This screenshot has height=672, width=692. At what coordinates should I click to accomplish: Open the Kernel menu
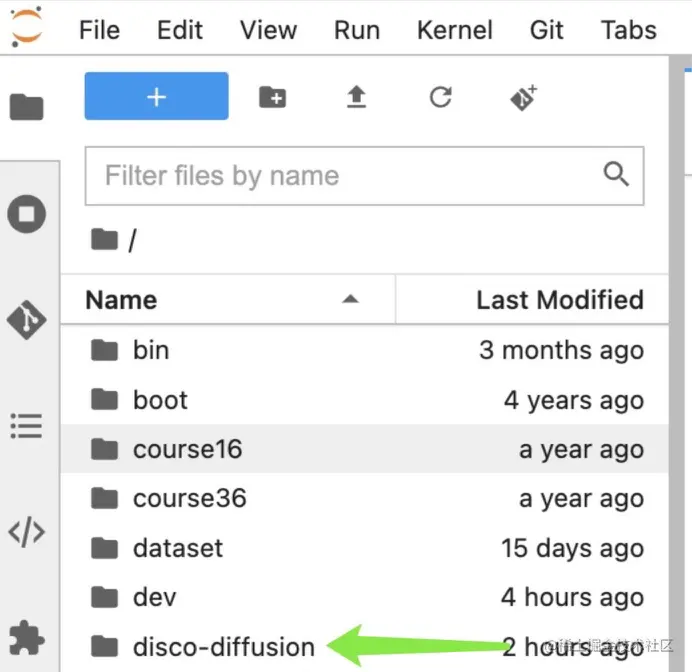[455, 30]
